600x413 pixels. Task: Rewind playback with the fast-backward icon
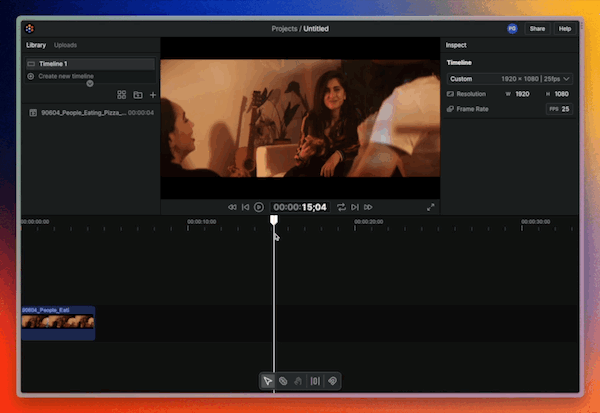[x=232, y=207]
